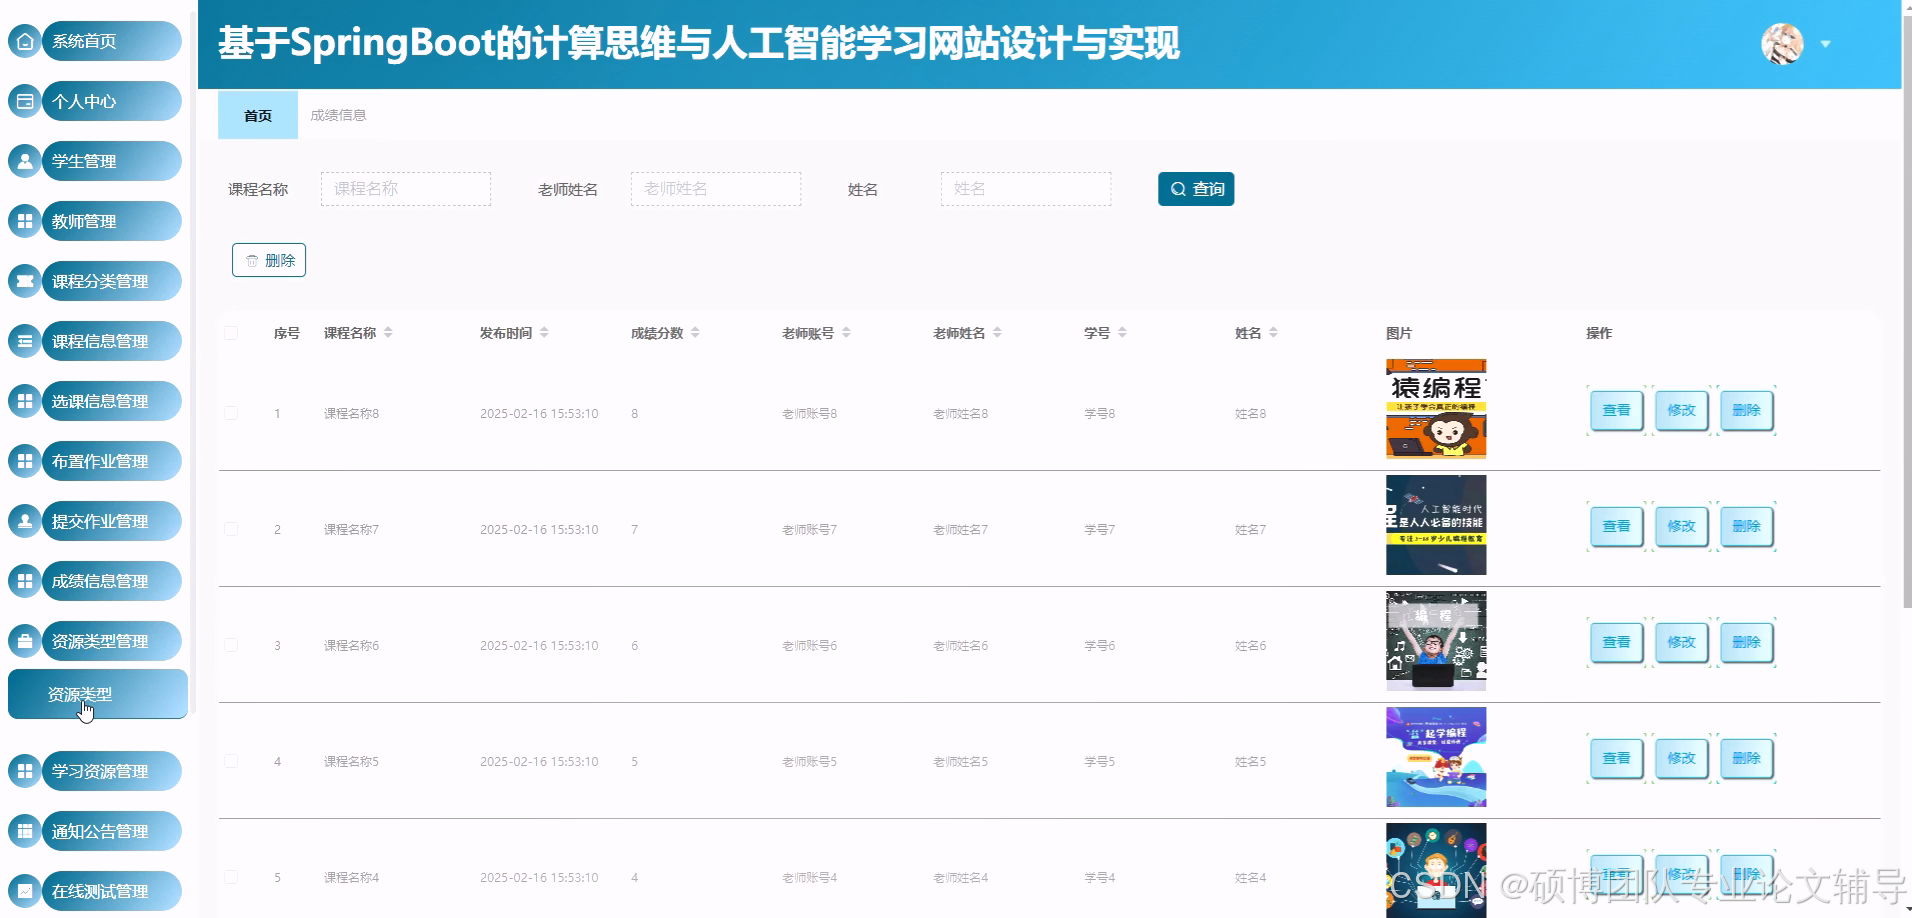Click 查看 for row 课程名称8
Image resolution: width=1912 pixels, height=918 pixels.
click(1616, 410)
